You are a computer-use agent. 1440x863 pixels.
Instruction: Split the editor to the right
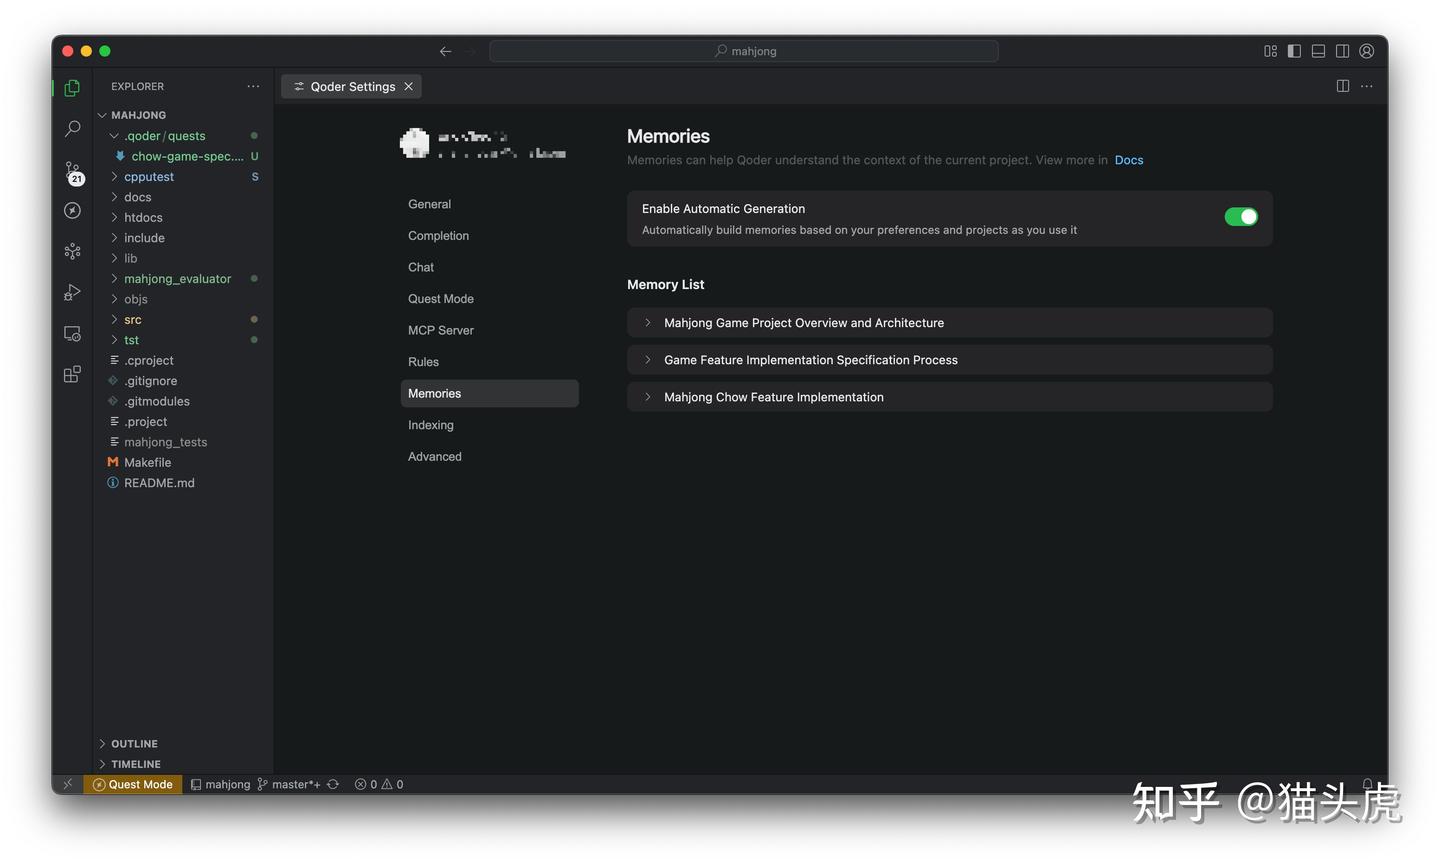coord(1342,87)
